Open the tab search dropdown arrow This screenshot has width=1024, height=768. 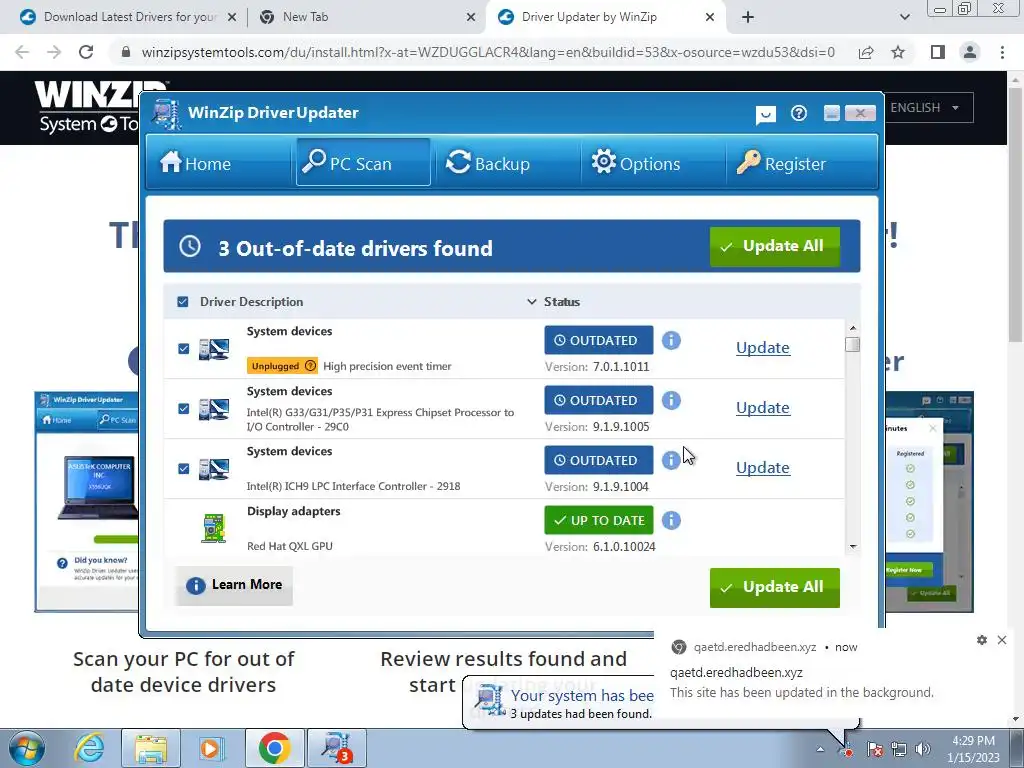(904, 17)
